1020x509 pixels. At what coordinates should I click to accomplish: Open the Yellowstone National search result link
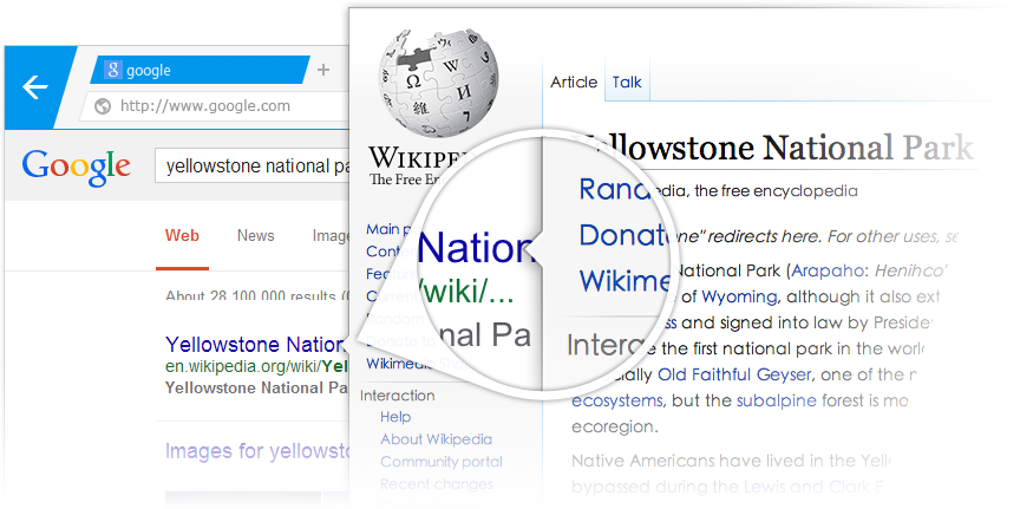[254, 344]
